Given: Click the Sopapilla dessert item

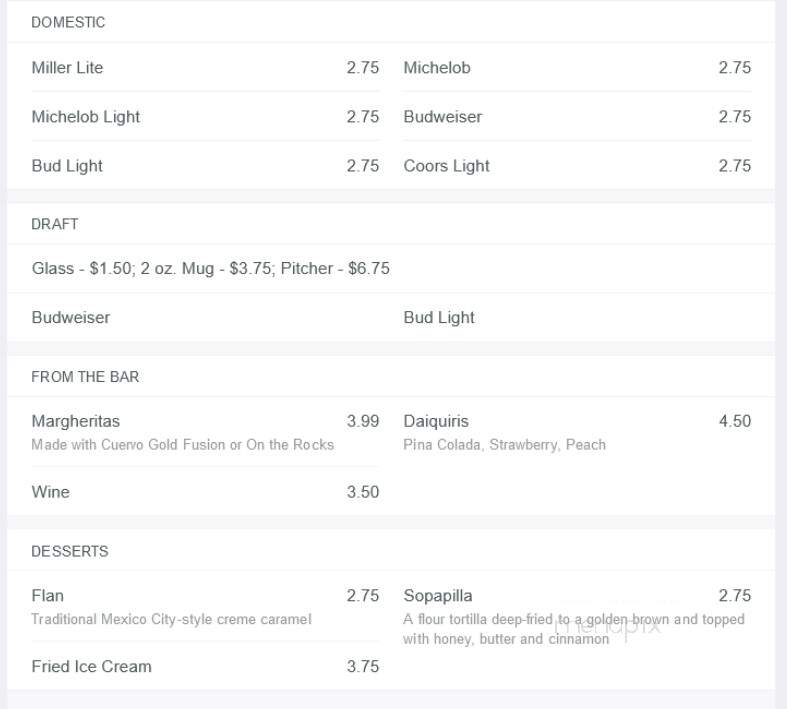Looking at the screenshot, I should (x=577, y=616).
